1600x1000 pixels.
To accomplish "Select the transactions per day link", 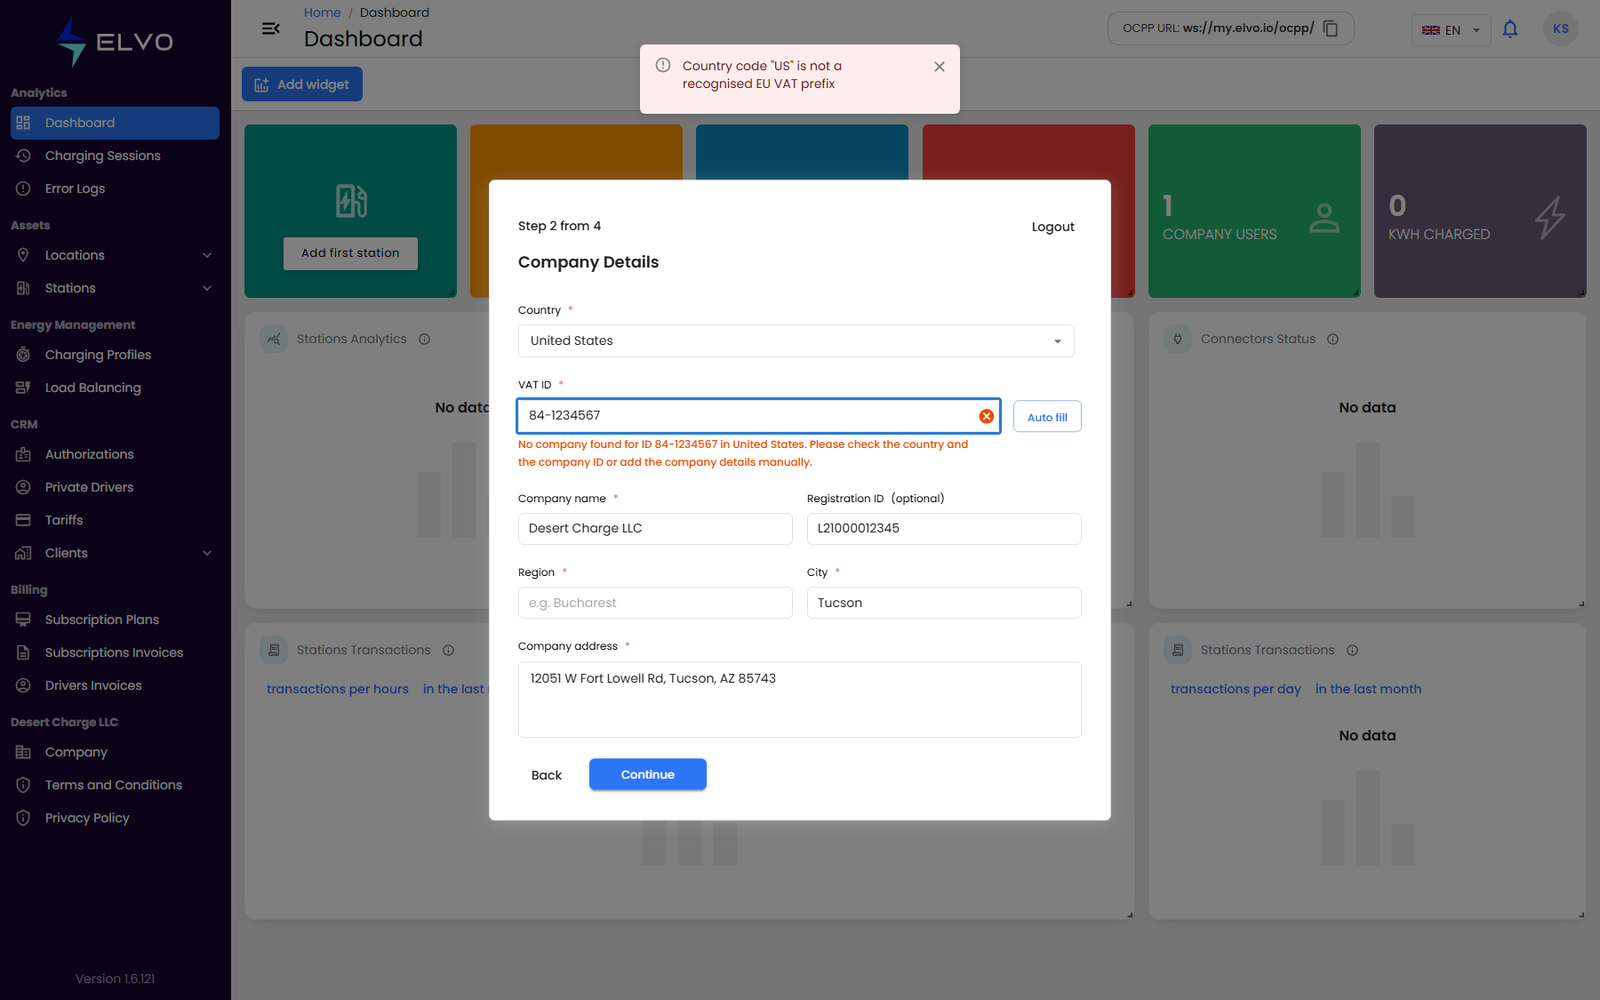I will pyautogui.click(x=1236, y=689).
